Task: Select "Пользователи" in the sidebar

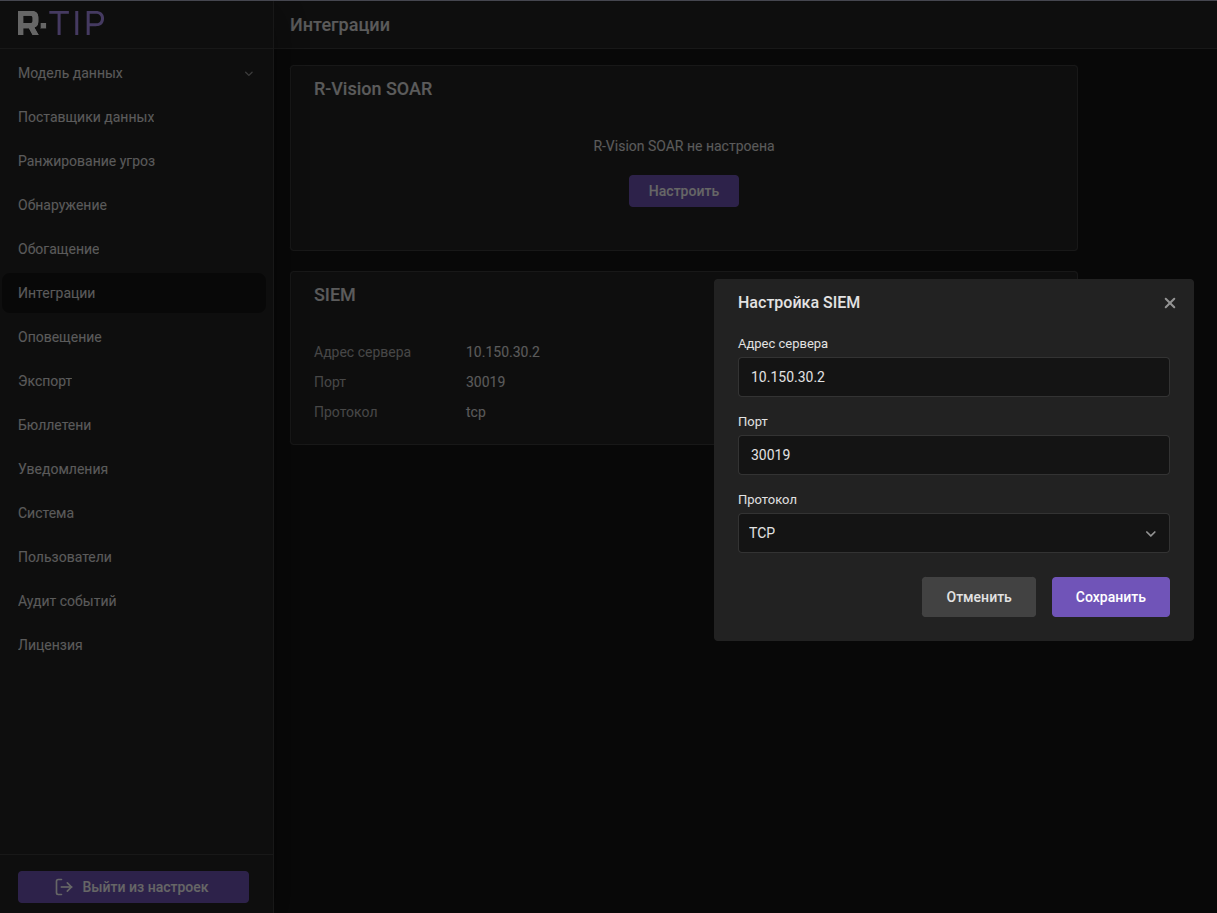Action: [66, 556]
